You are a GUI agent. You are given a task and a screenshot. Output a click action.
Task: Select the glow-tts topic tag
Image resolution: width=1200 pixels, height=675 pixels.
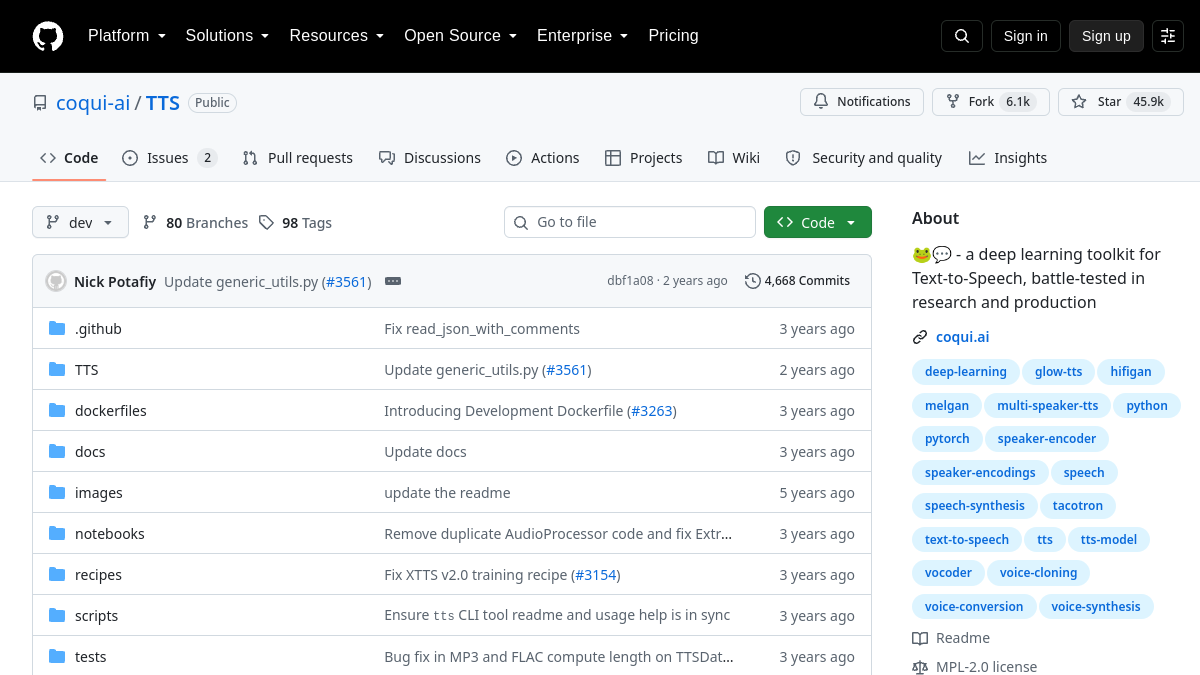(1058, 372)
